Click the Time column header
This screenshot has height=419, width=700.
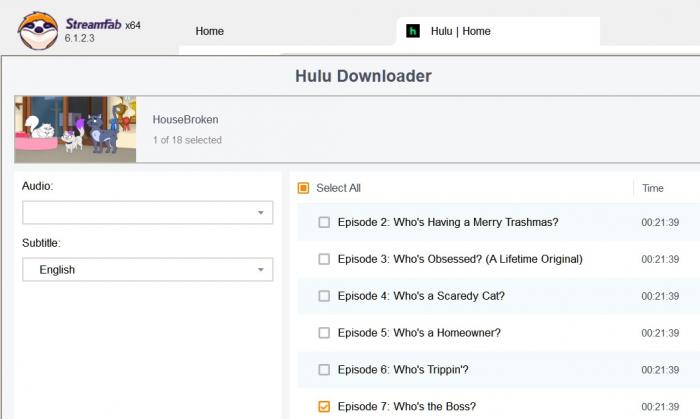pos(653,188)
